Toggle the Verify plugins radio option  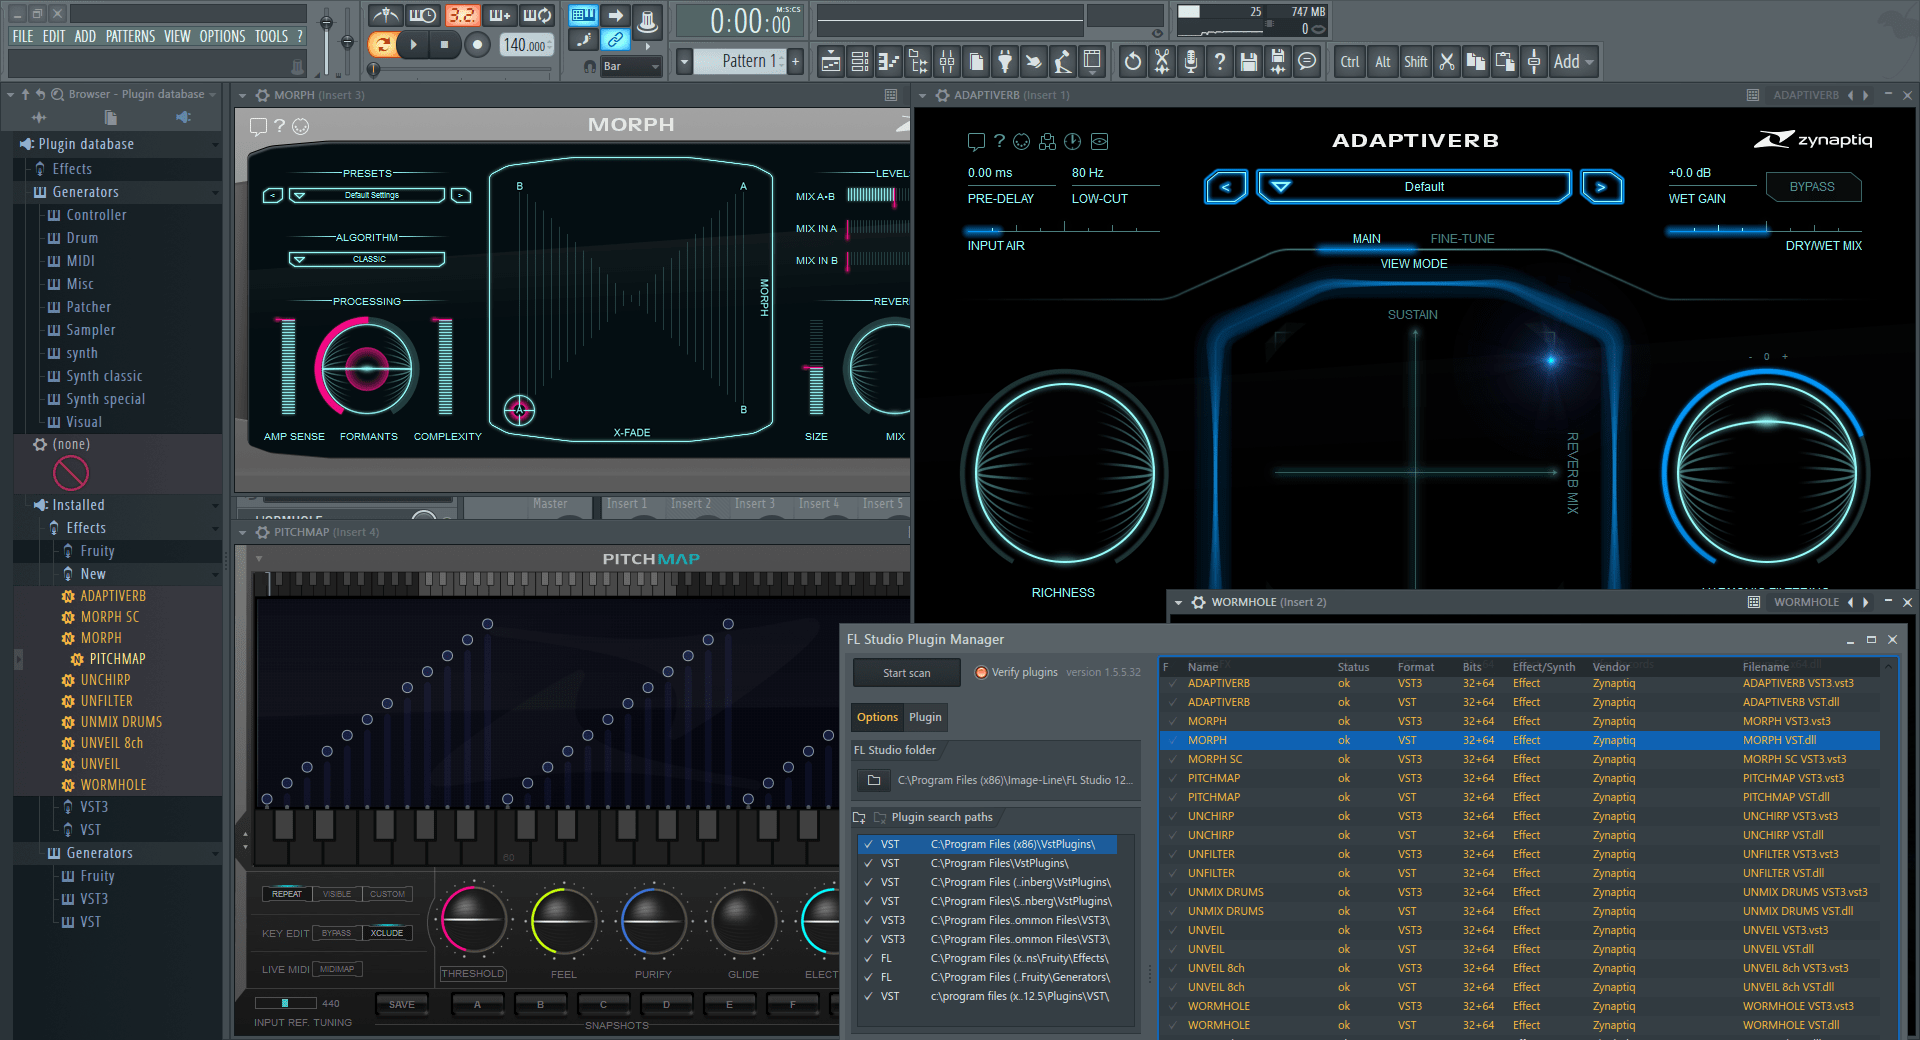point(981,672)
